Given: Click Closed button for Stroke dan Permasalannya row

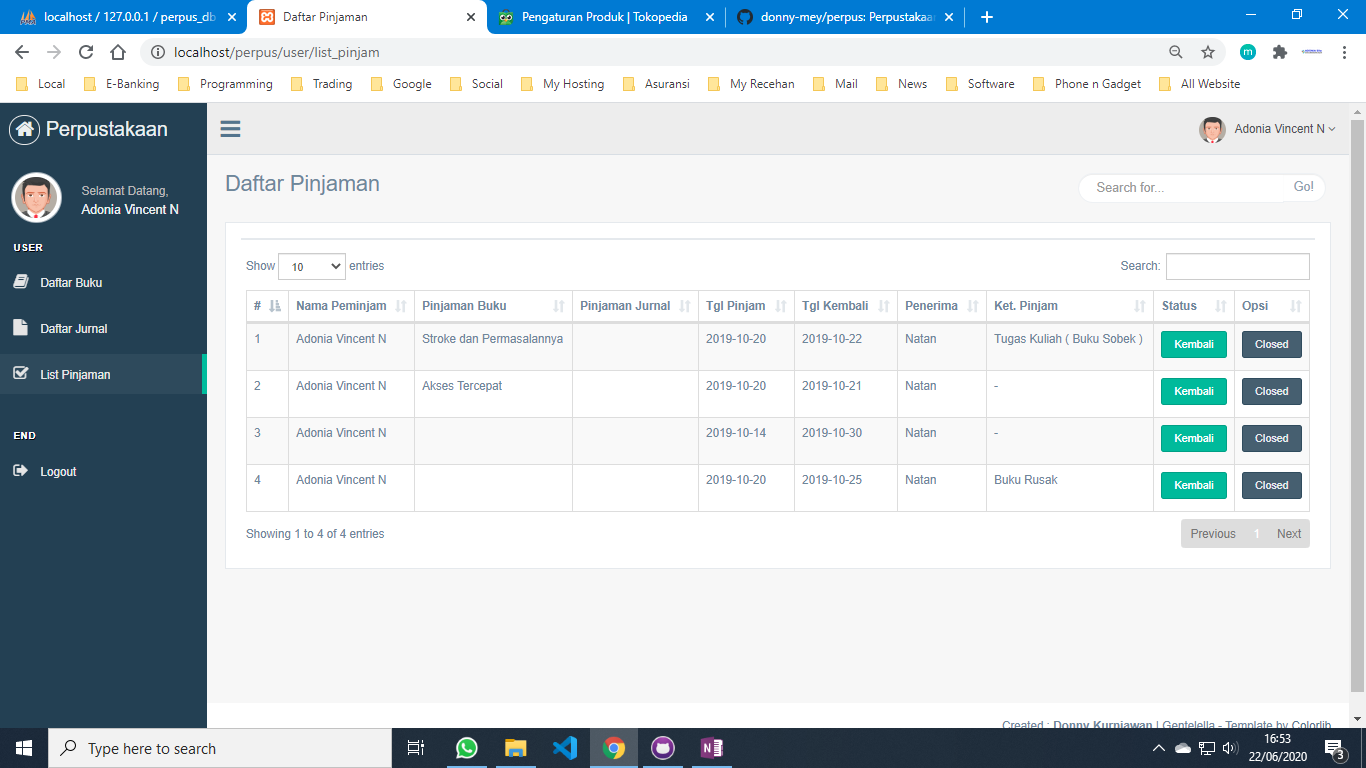Looking at the screenshot, I should point(1271,344).
